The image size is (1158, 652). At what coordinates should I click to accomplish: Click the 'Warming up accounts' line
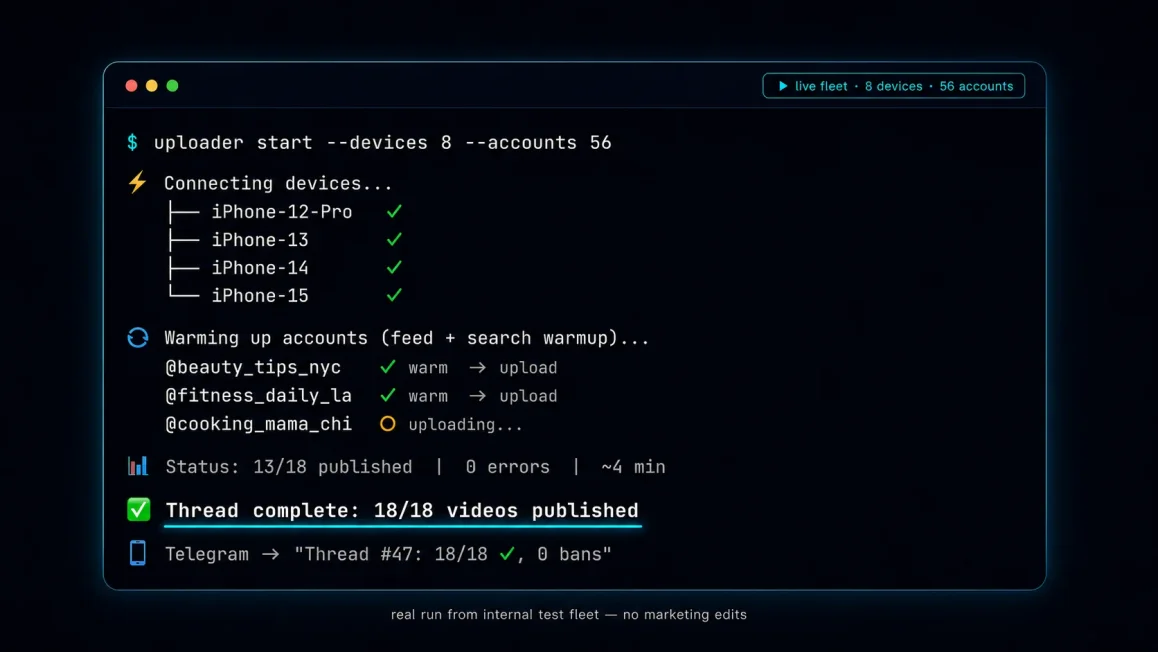pyautogui.click(x=406, y=338)
